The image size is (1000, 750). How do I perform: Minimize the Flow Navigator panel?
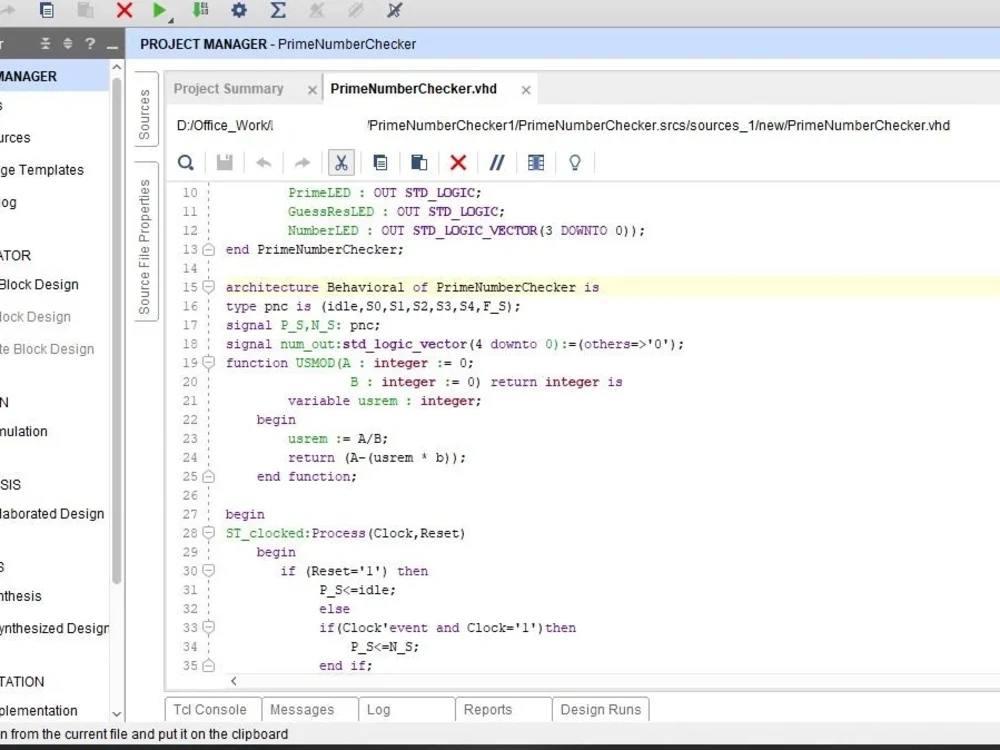[112, 47]
